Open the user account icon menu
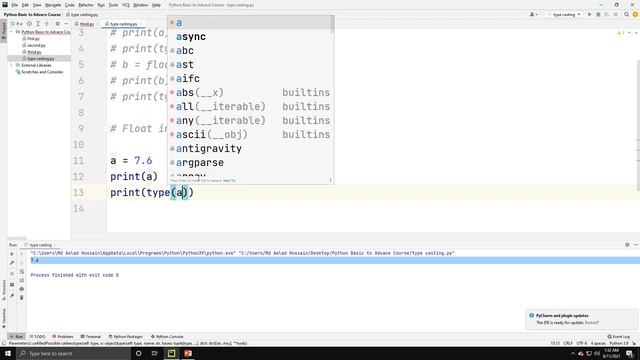 click(533, 14)
